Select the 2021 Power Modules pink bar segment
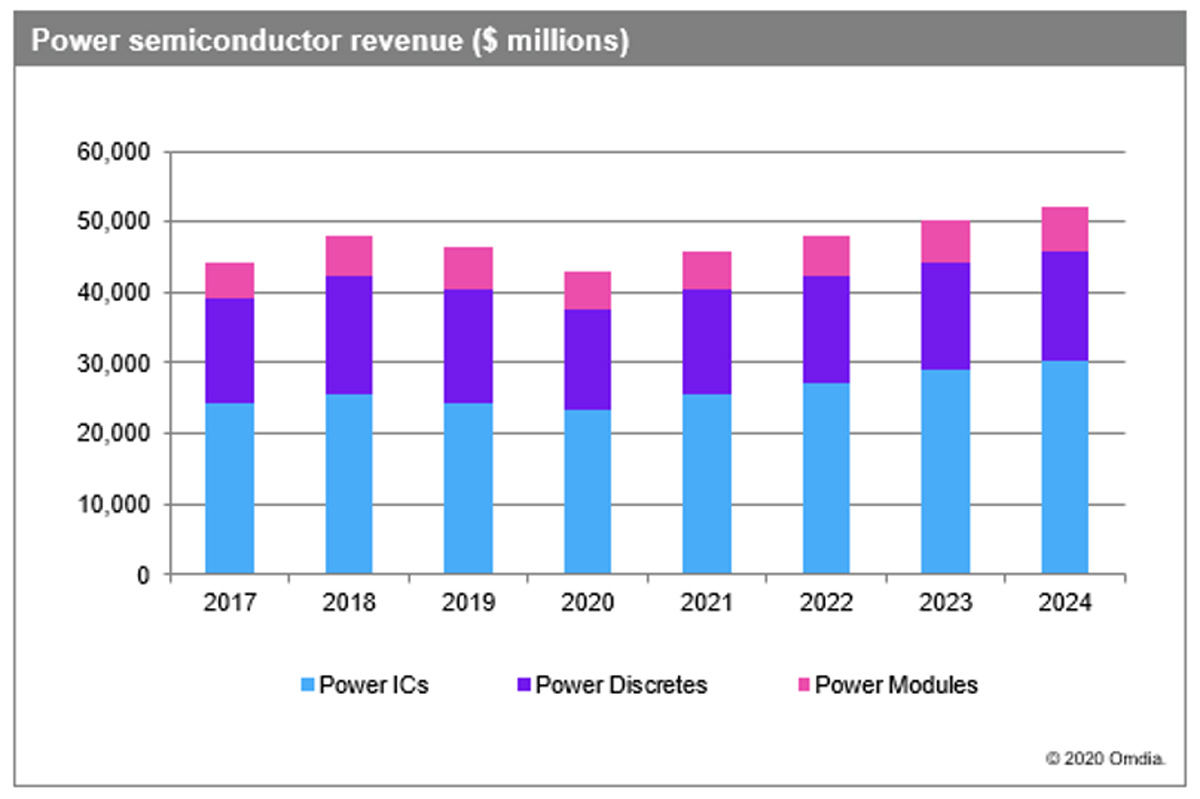1200x799 pixels. click(x=707, y=271)
